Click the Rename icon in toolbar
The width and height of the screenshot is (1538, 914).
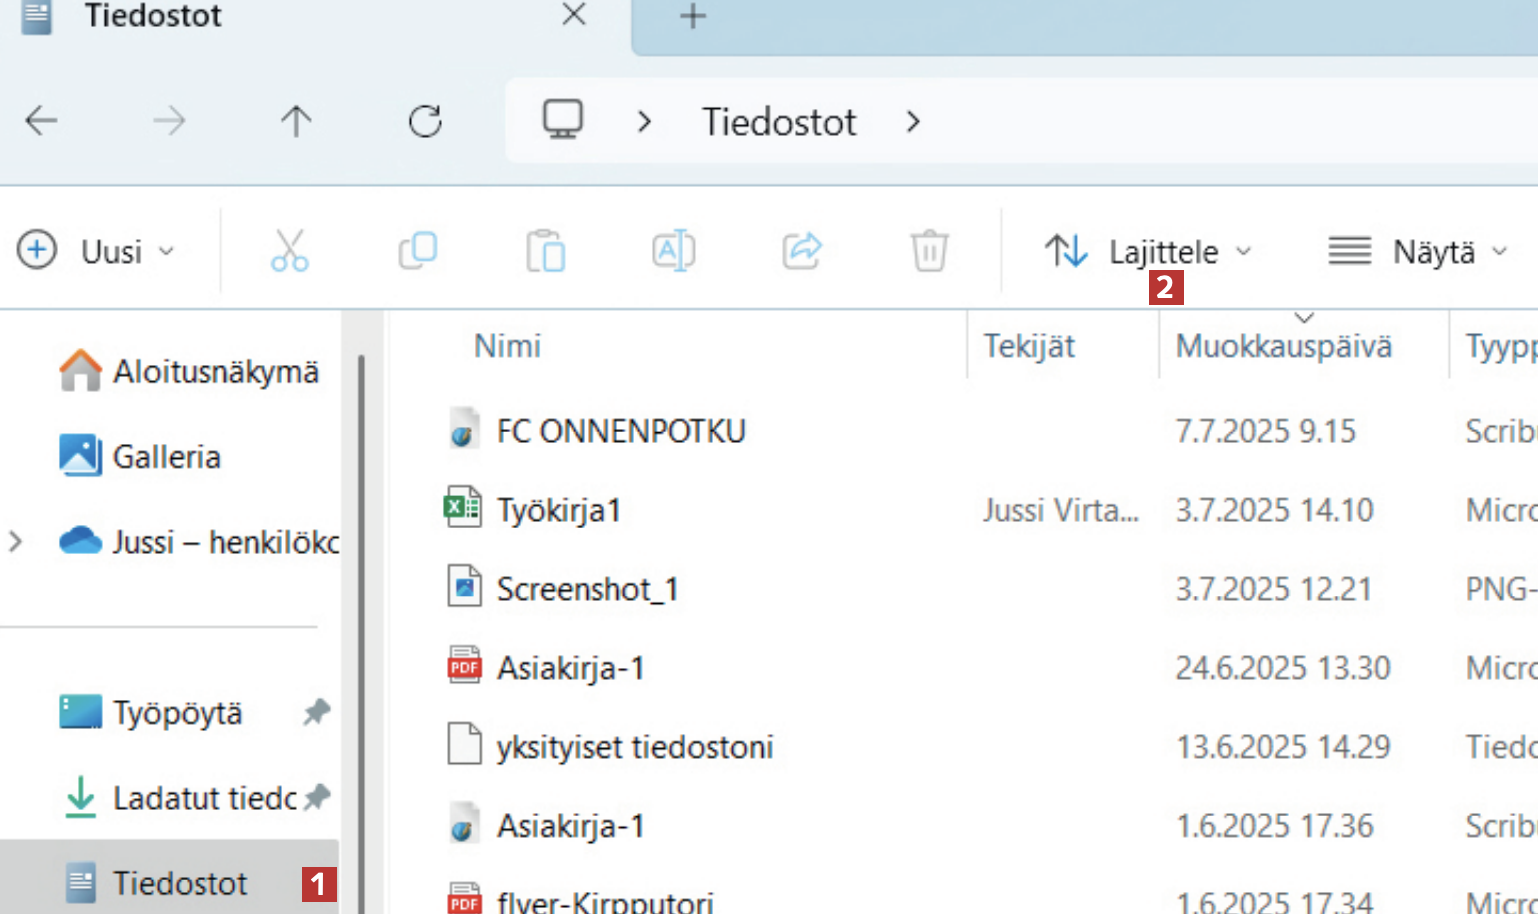coord(674,251)
